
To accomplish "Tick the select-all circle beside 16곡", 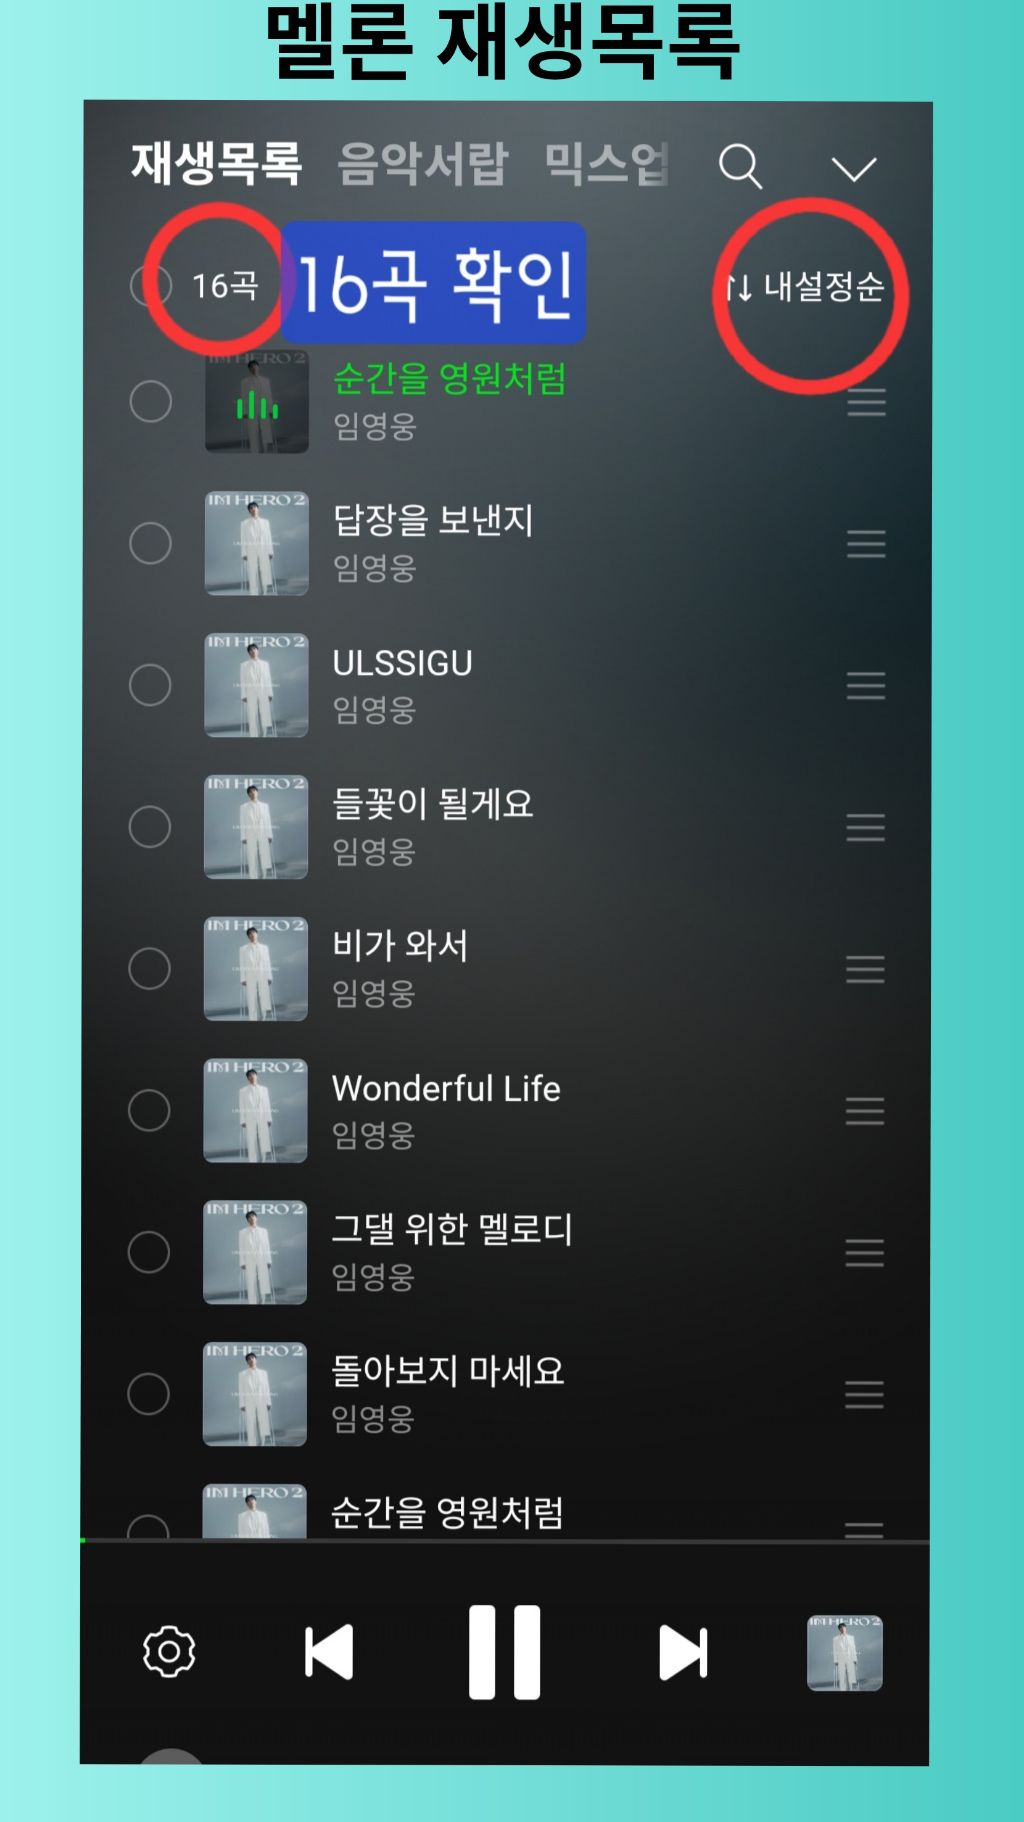I will 151,286.
